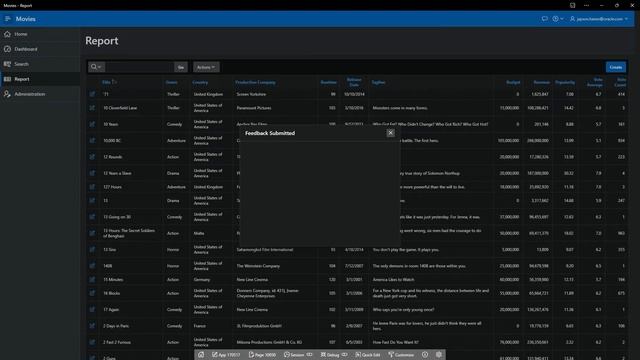Click the Revenue column header

point(542,82)
